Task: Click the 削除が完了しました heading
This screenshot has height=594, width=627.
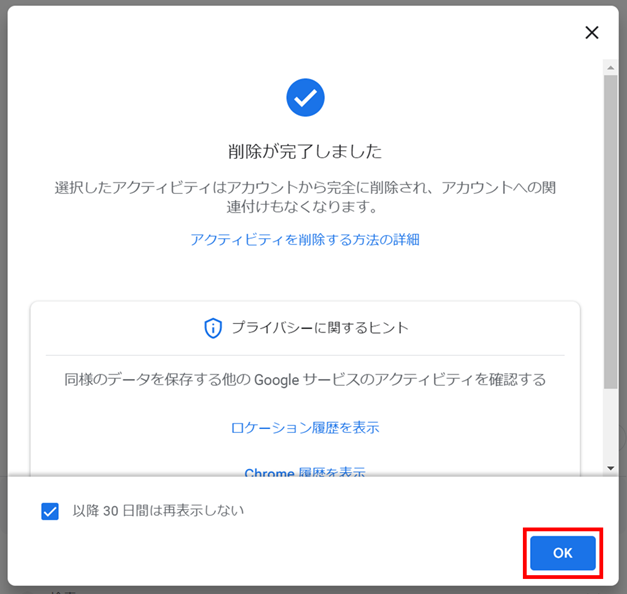Action: point(305,151)
